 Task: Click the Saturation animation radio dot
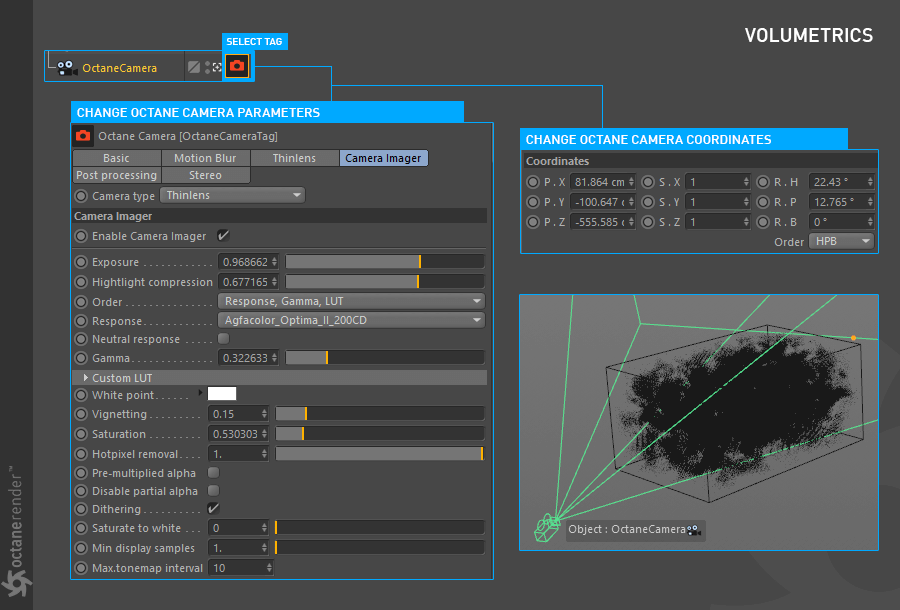click(x=81, y=434)
